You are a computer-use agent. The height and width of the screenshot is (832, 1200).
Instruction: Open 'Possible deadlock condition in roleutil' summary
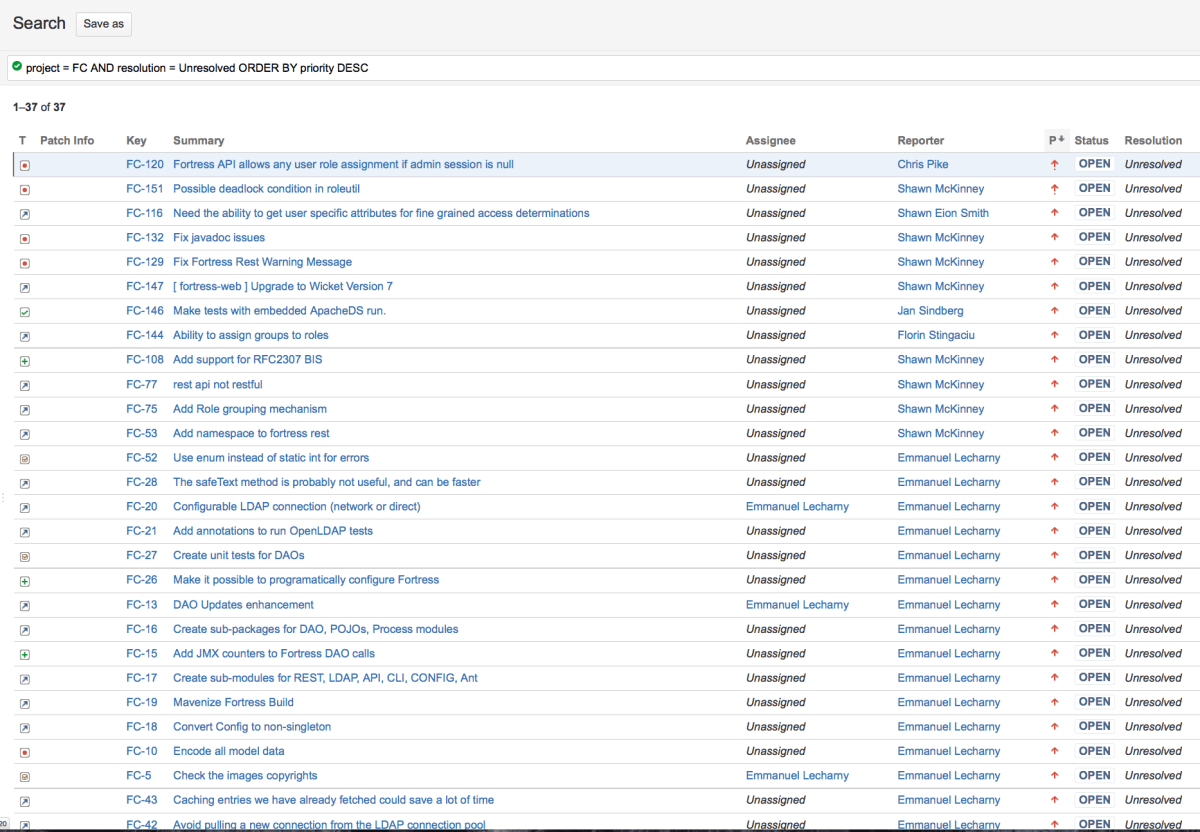[266, 189]
